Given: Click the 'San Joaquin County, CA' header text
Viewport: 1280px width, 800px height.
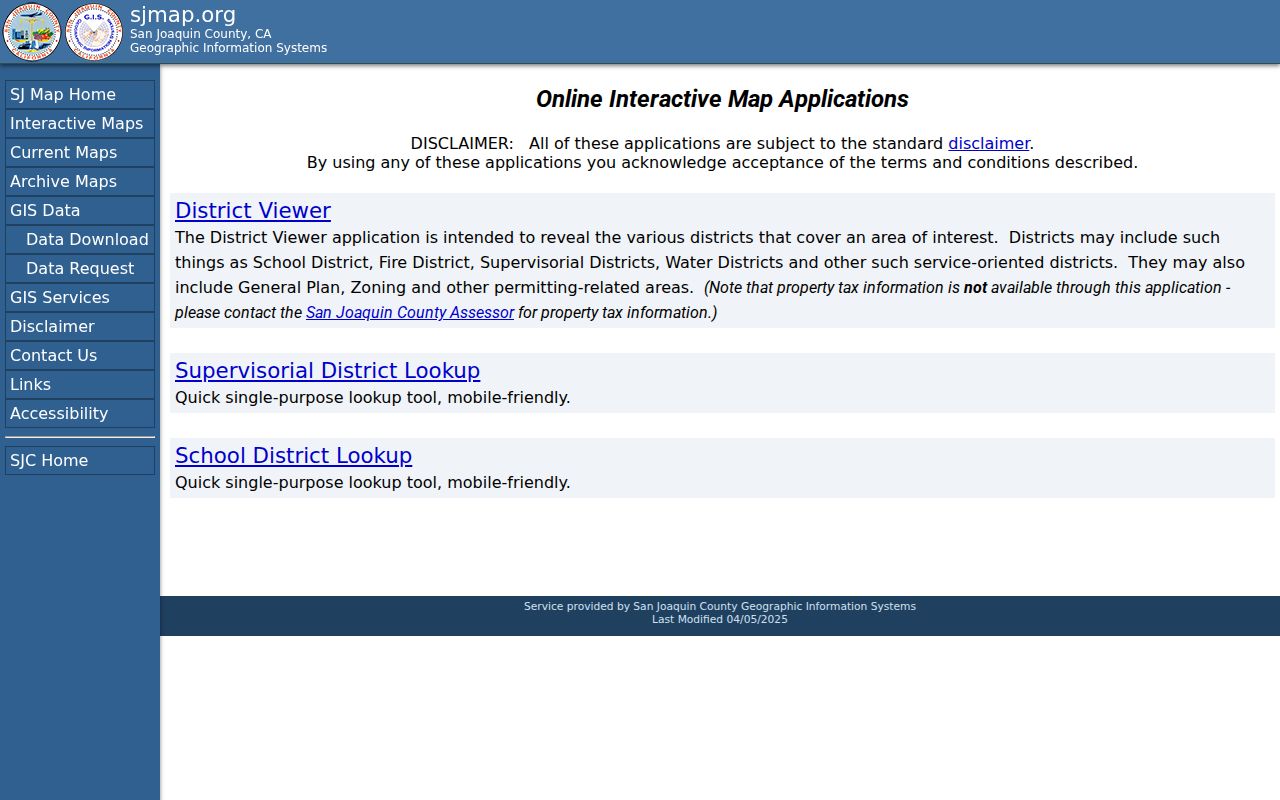Looking at the screenshot, I should point(200,34).
